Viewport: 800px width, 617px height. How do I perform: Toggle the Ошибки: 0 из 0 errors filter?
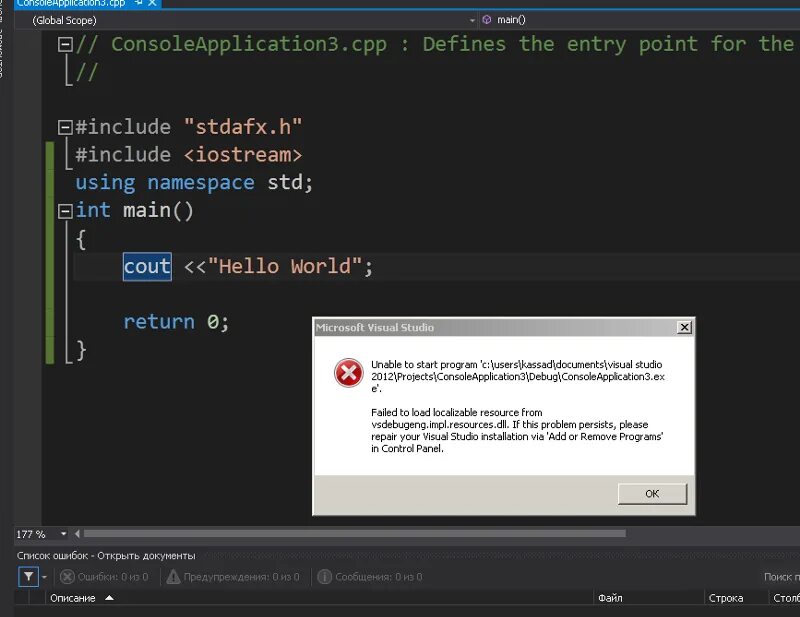pyautogui.click(x=104, y=577)
